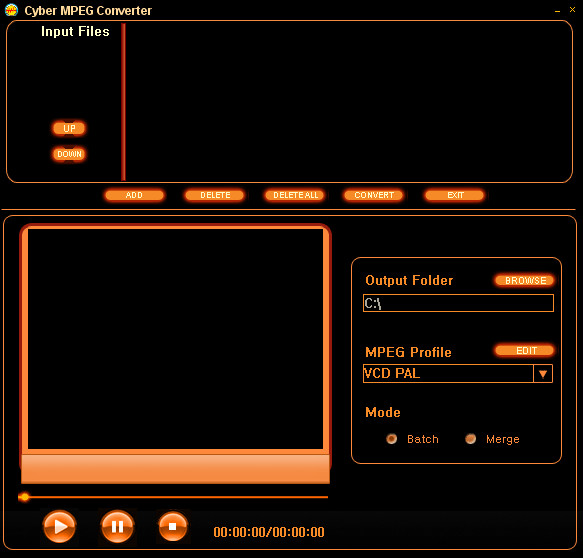Viewport: 583px width, 558px height.
Task: Click the EXIT button
Action: point(455,195)
